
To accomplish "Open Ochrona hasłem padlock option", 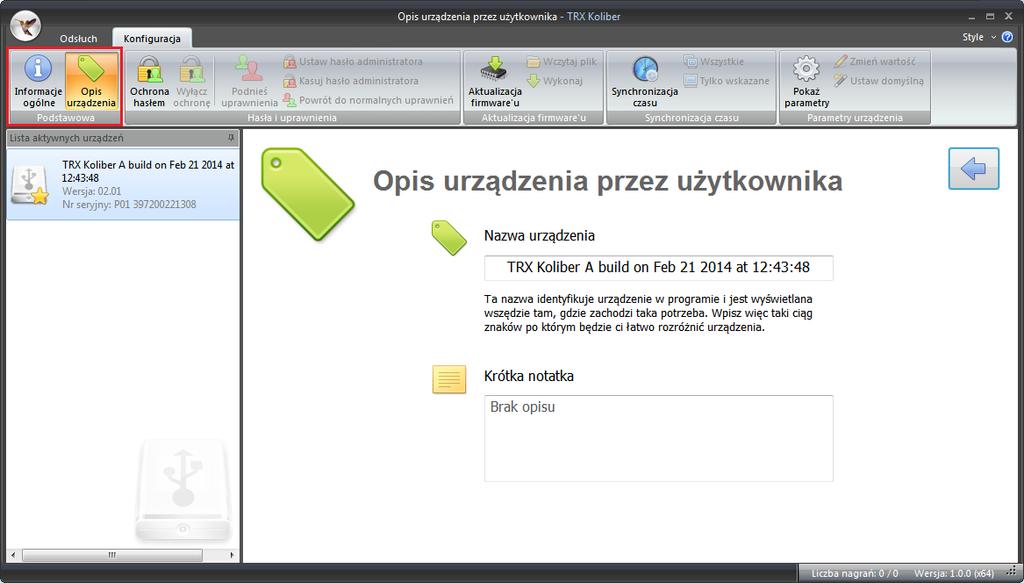I will click(x=149, y=81).
